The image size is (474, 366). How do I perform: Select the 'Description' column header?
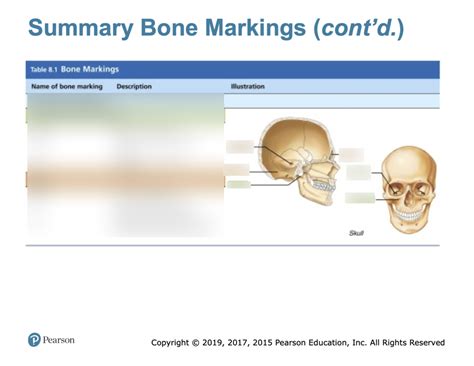pos(134,86)
